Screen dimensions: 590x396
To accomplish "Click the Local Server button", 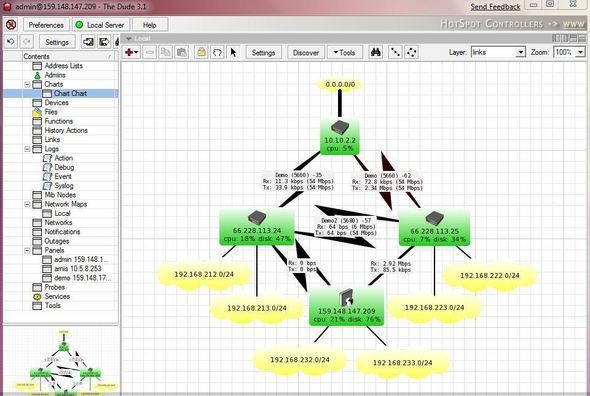I will click(x=100, y=25).
